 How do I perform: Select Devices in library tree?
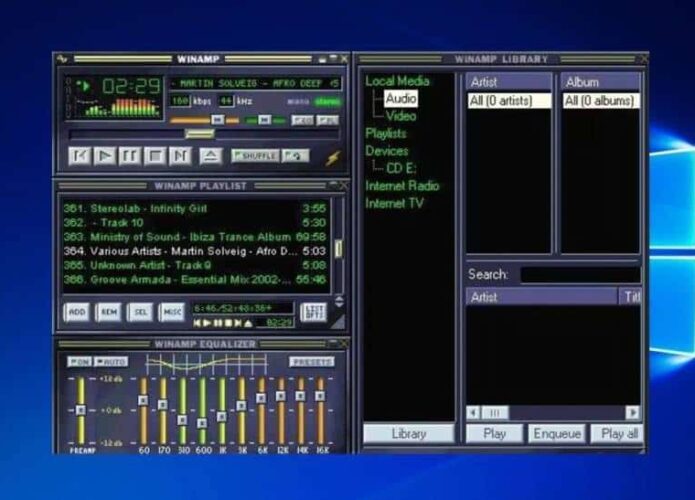point(387,151)
